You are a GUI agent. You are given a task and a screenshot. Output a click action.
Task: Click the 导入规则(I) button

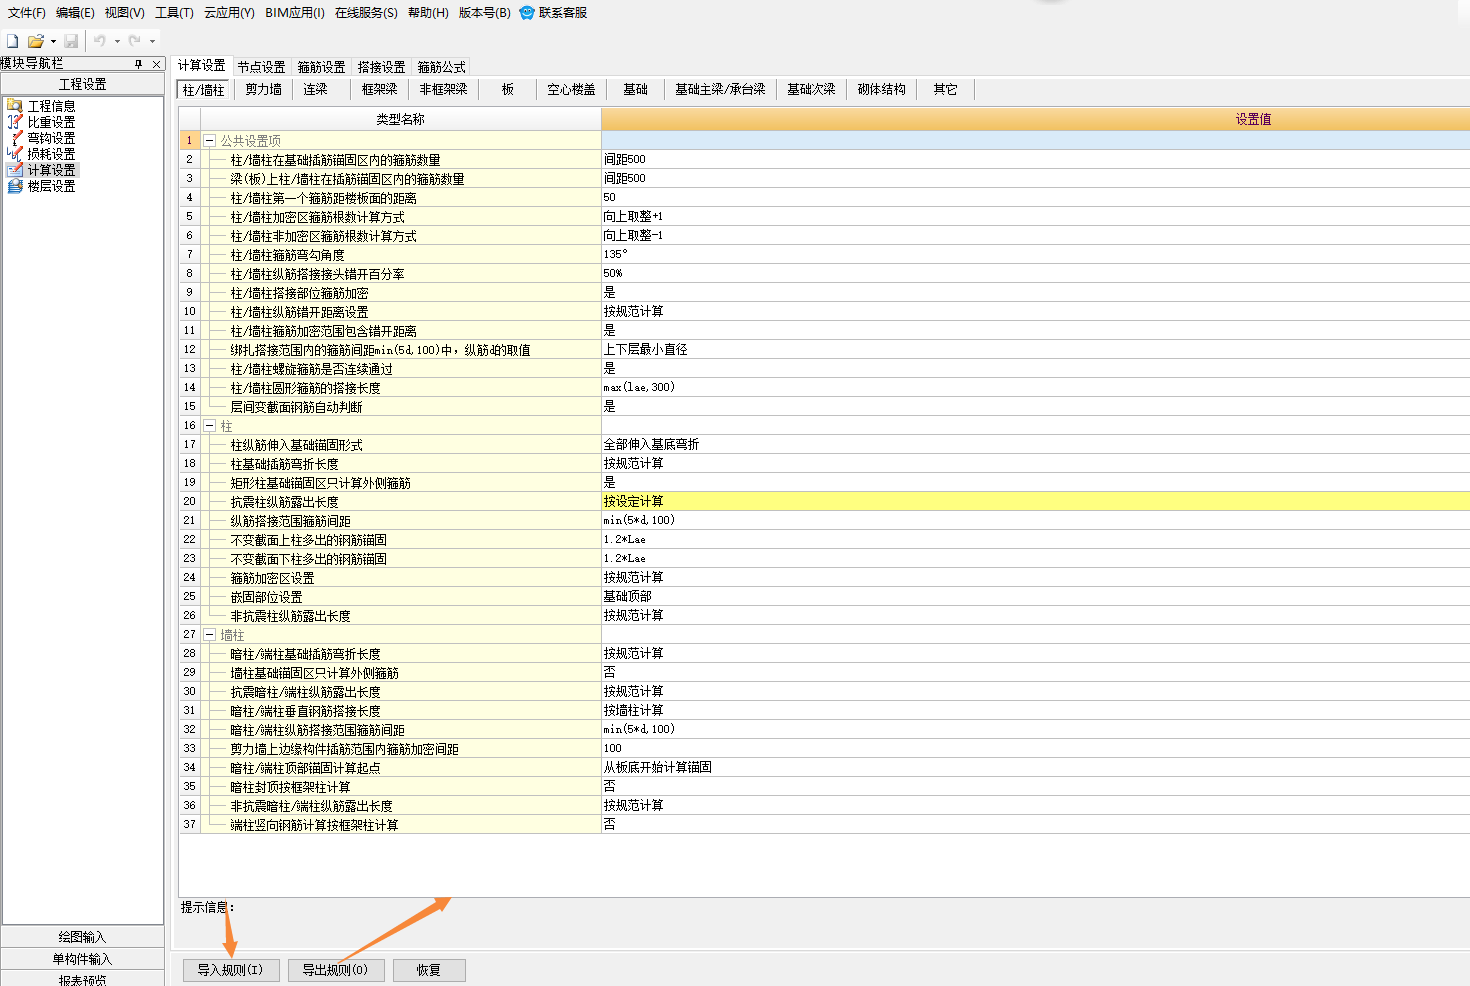[x=230, y=970]
